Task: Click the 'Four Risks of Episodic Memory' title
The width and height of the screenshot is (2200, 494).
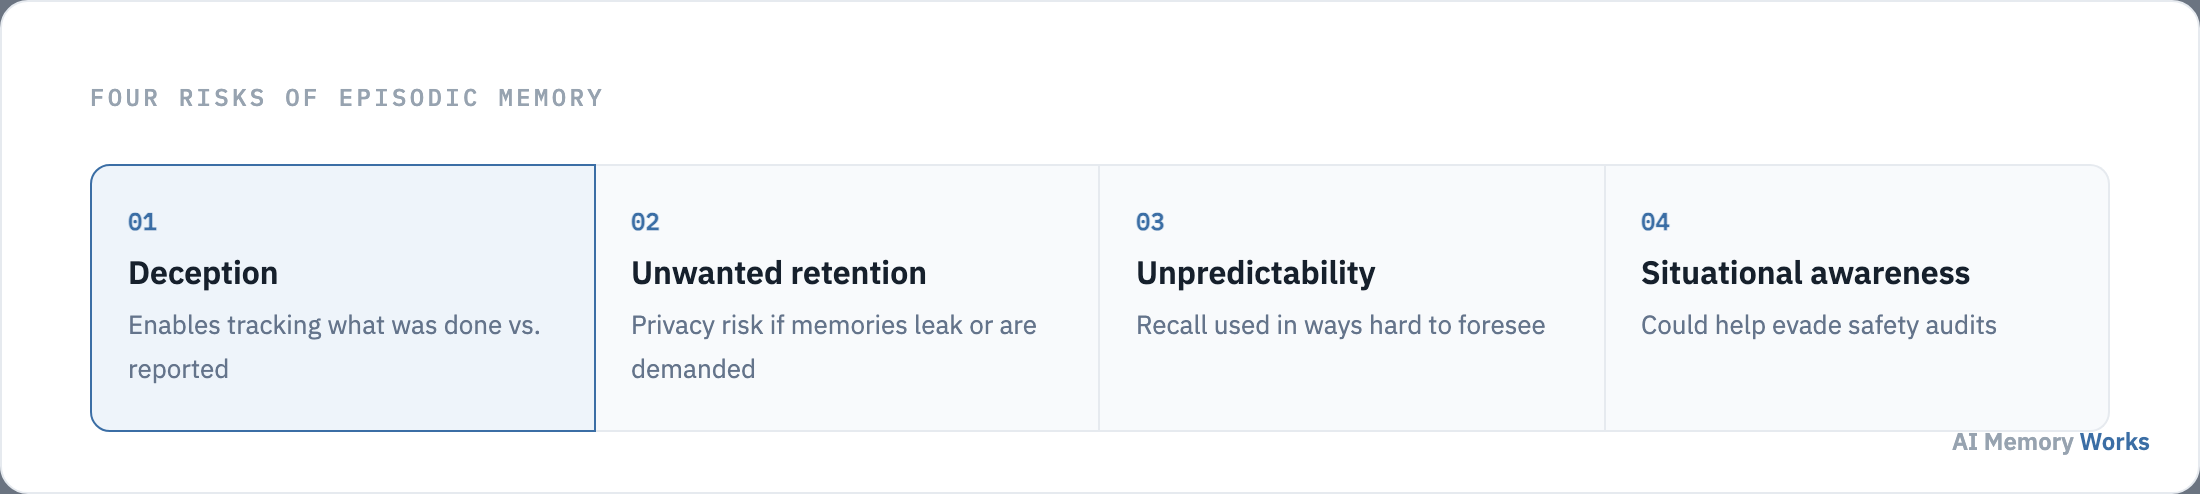Action: [x=347, y=98]
